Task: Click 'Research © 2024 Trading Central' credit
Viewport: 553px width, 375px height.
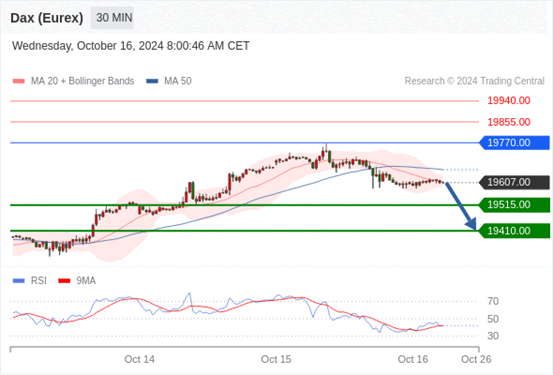Action: click(474, 81)
